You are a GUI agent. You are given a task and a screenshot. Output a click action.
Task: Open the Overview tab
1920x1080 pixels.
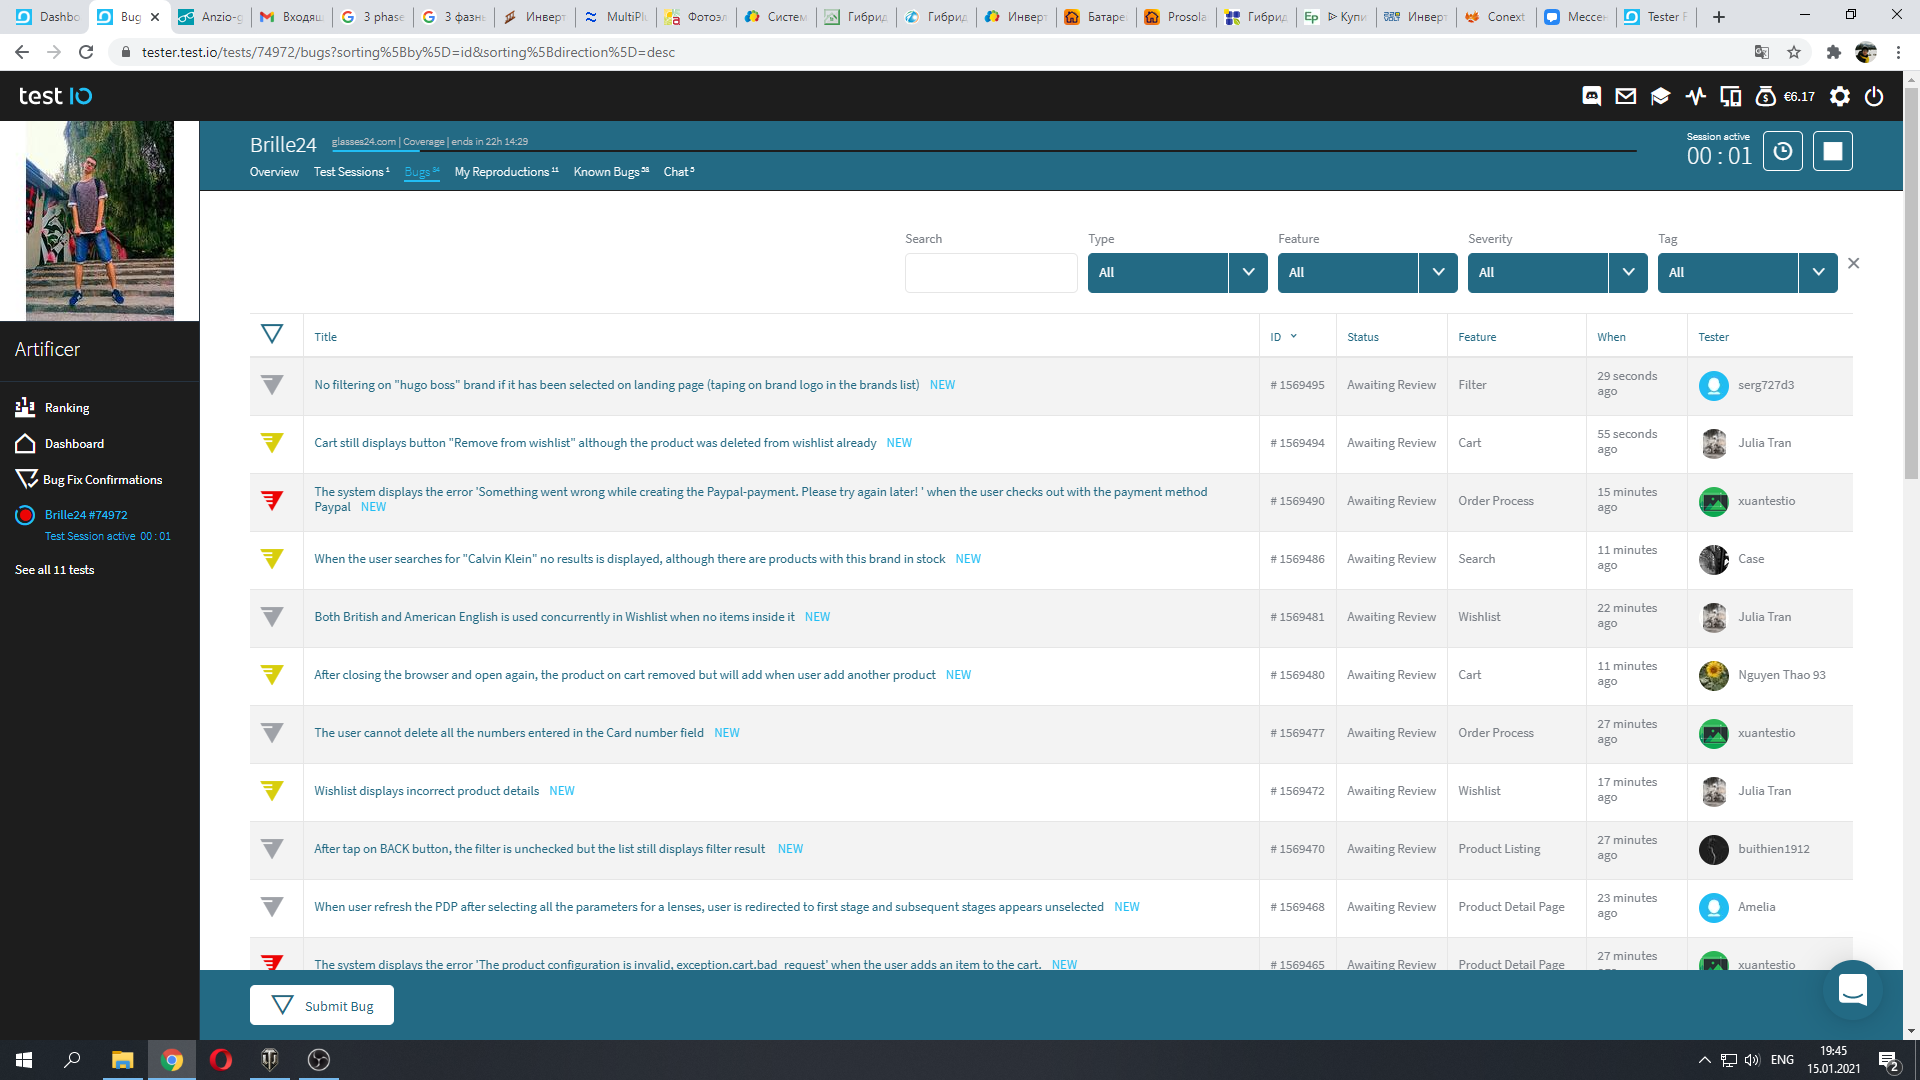(x=274, y=172)
